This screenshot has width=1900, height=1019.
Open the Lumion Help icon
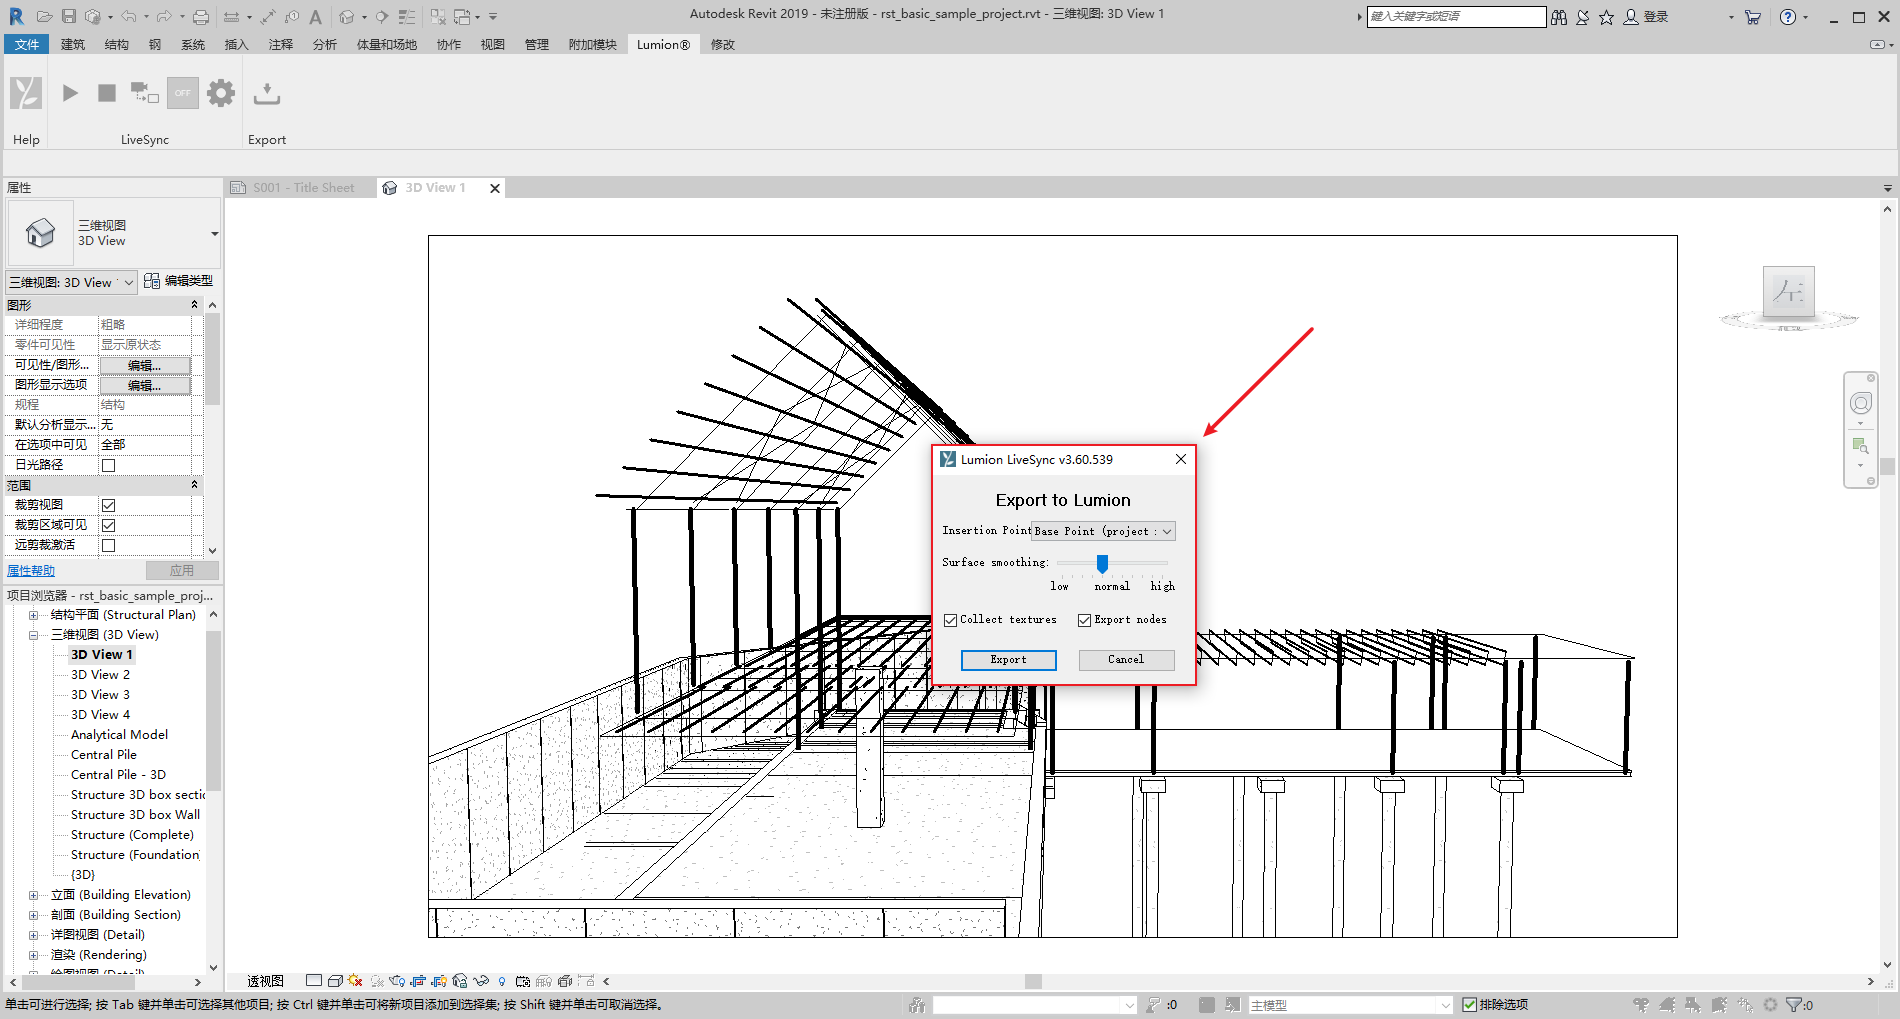[x=26, y=93]
